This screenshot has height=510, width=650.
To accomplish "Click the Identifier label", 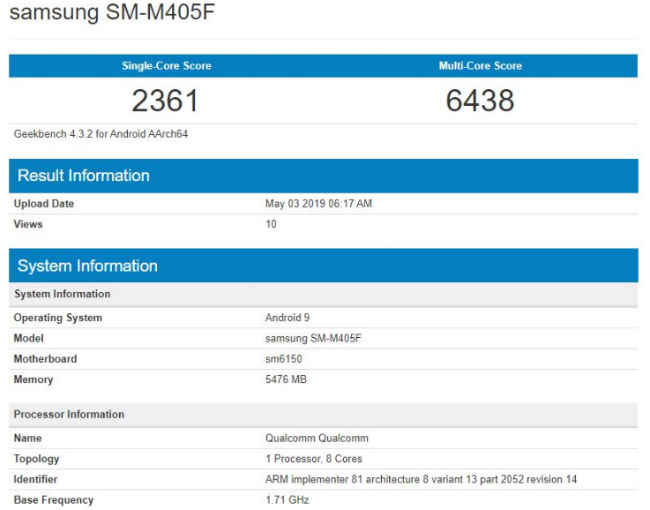I will click(36, 480).
